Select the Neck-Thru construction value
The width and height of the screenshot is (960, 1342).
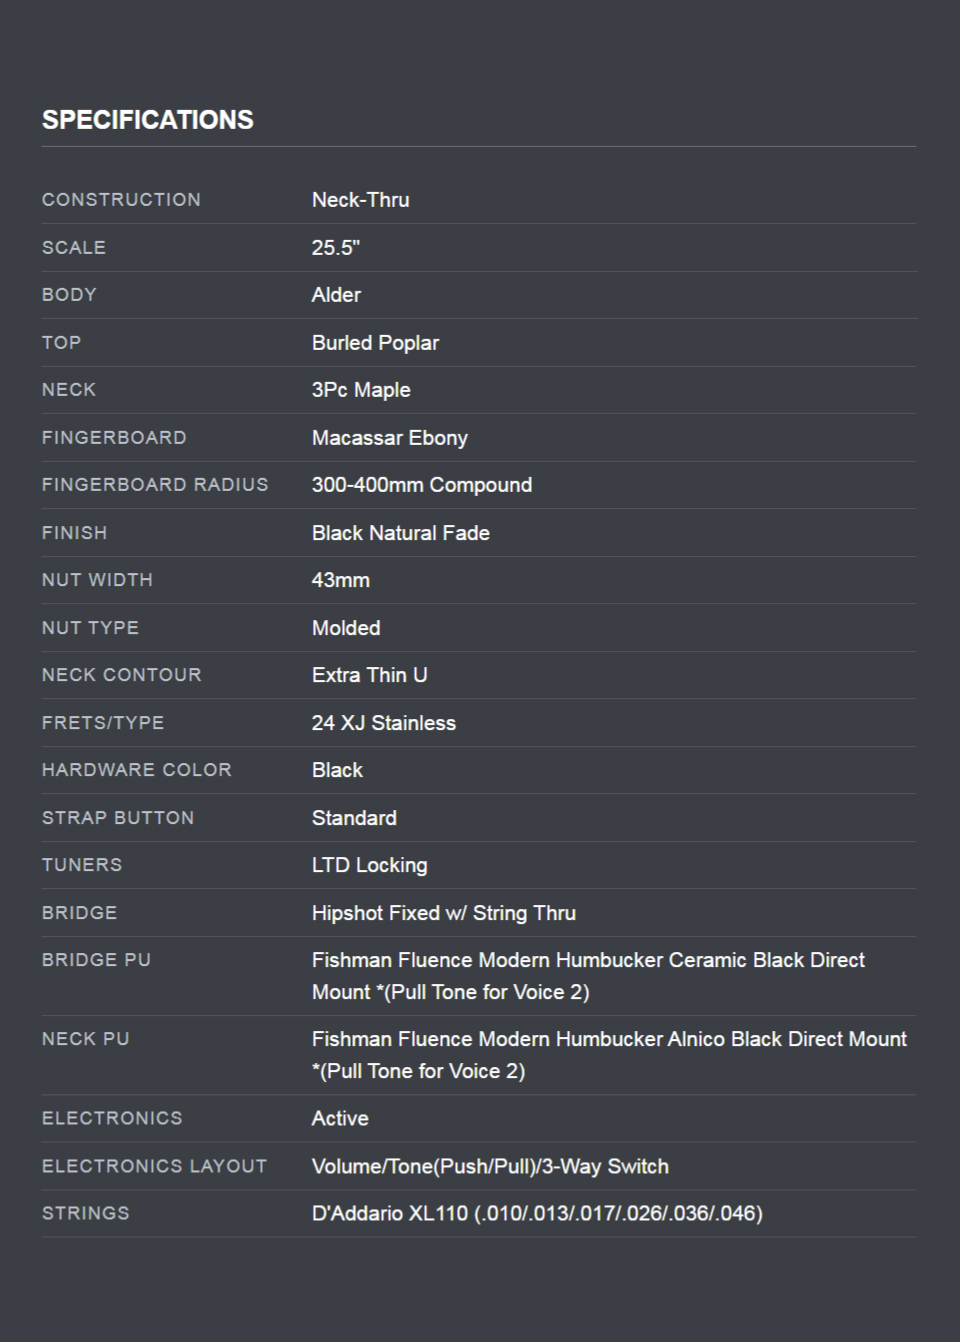(360, 200)
